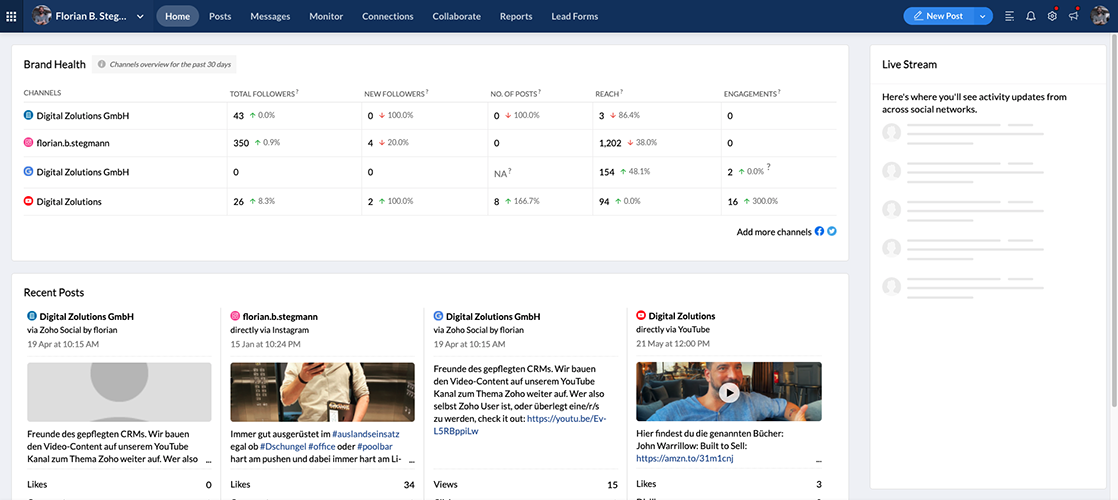The height and width of the screenshot is (500, 1118).
Task: Open the Messages tab
Action: coord(270,16)
